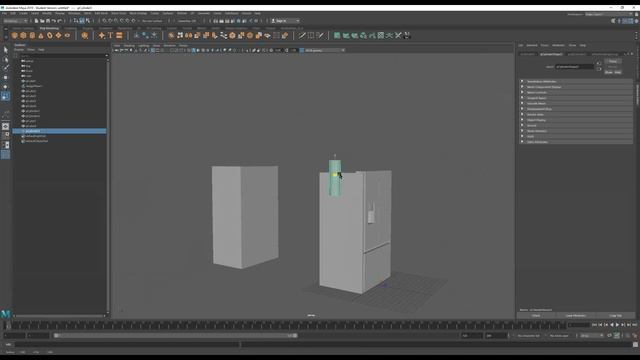Screen dimensions: 640x360
Task: Expand the Smooth Mesh section
Action: click(577, 104)
